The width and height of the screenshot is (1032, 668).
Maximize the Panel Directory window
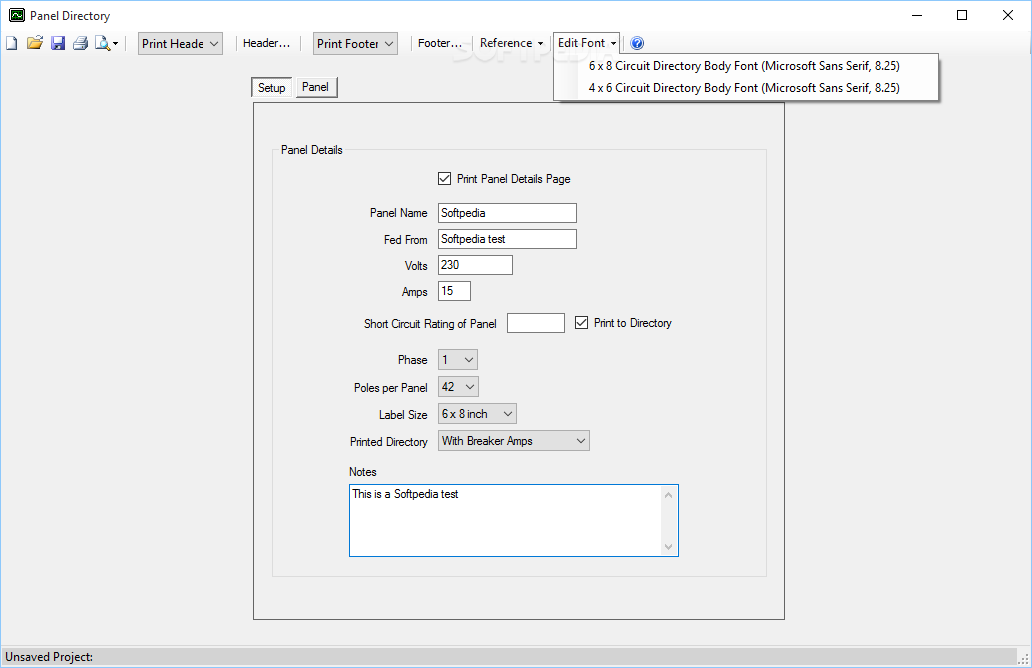click(962, 15)
